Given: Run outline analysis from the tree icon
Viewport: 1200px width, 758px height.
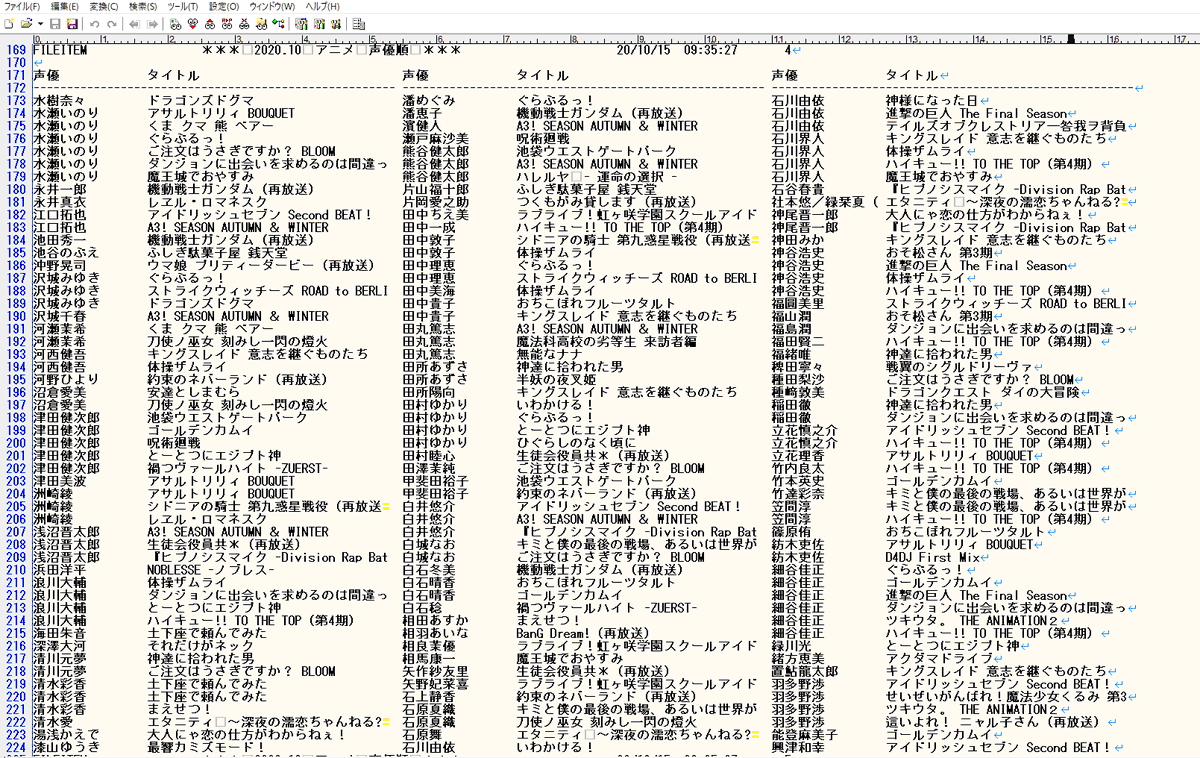Looking at the screenshot, I should 279,23.
